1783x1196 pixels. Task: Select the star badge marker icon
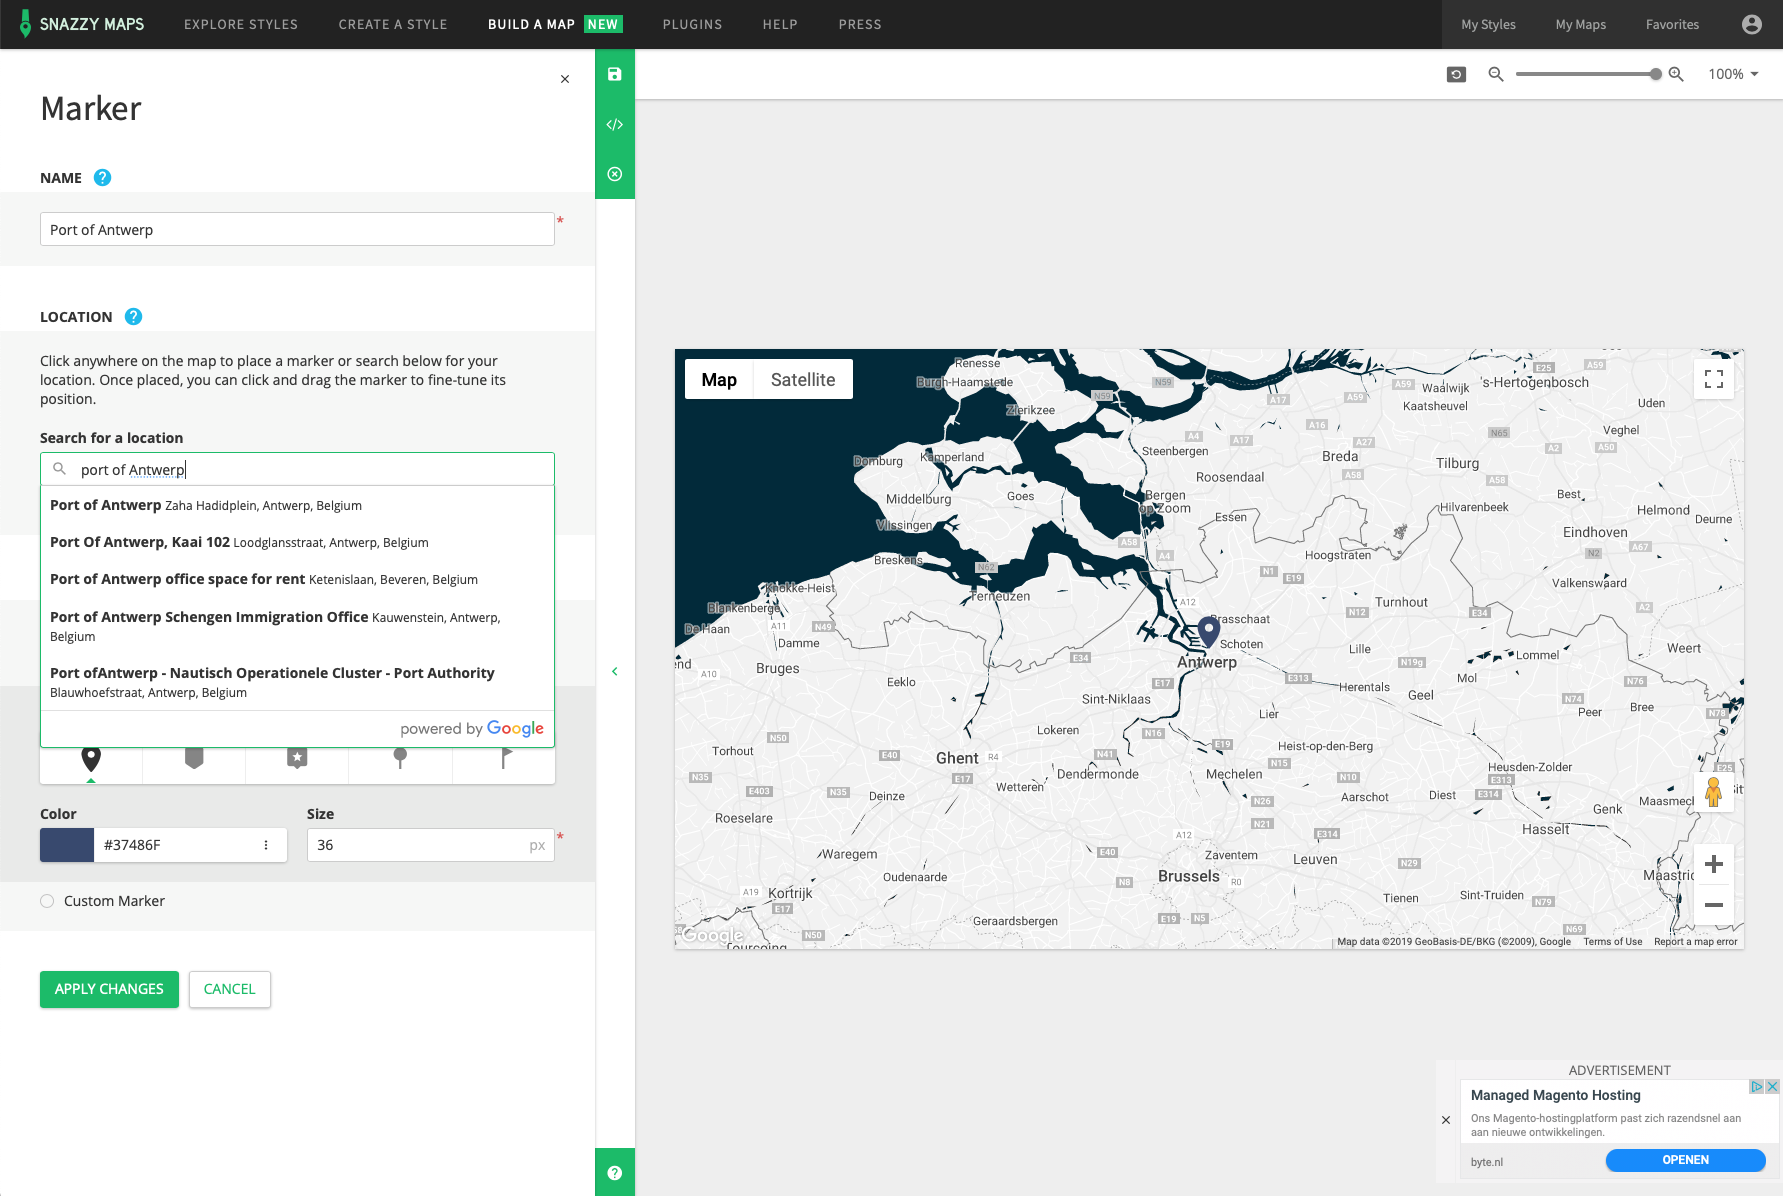(x=297, y=760)
